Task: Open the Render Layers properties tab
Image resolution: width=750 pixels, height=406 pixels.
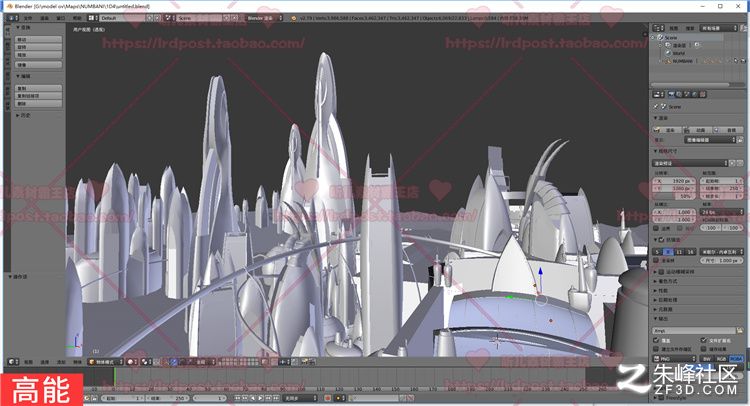Action: click(x=679, y=94)
